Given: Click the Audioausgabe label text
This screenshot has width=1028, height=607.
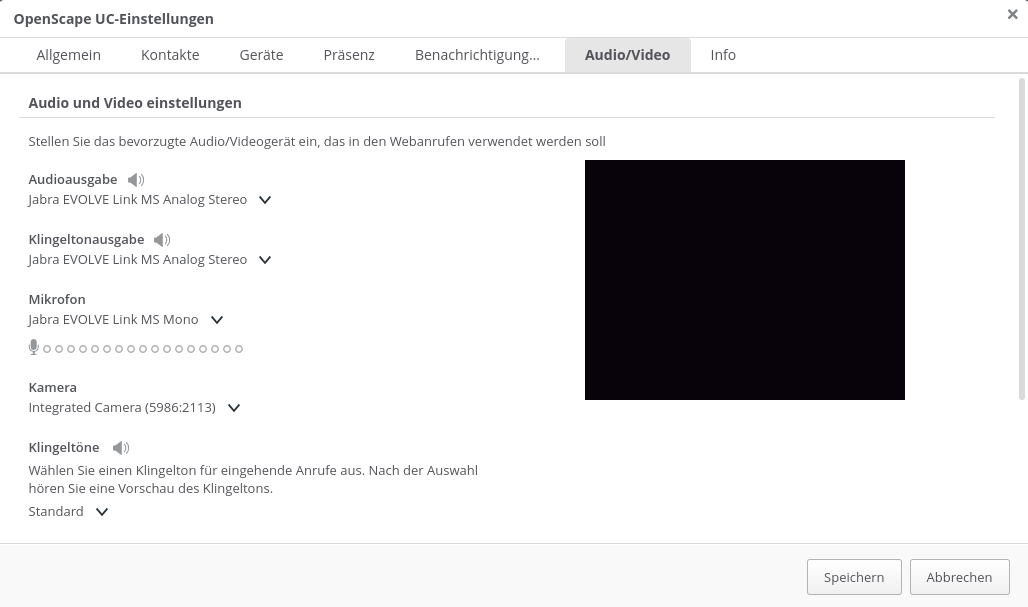Looking at the screenshot, I should coord(73,180).
